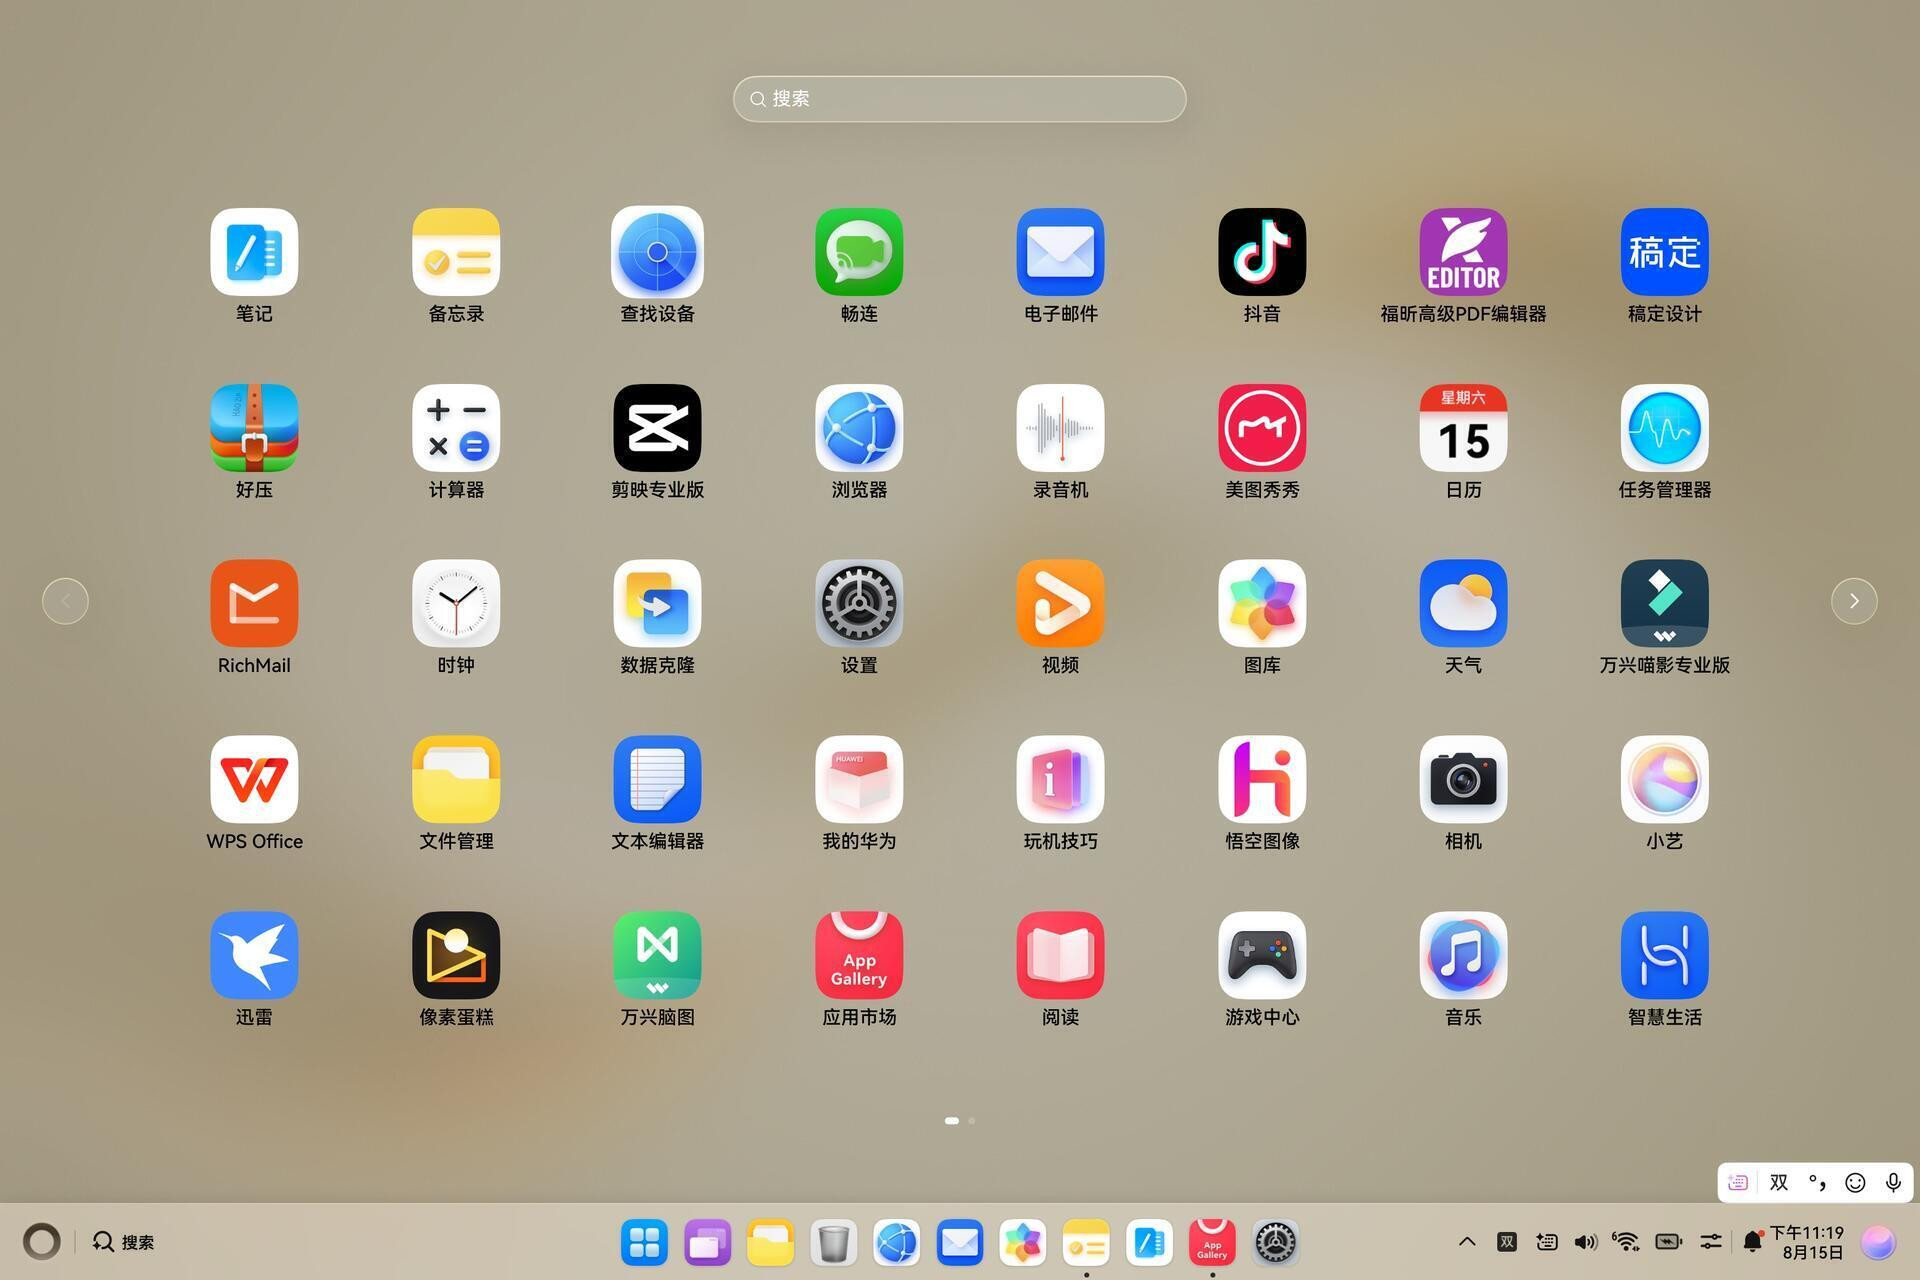Open 图库 from the app grid
The height and width of the screenshot is (1280, 1920).
click(x=1262, y=603)
